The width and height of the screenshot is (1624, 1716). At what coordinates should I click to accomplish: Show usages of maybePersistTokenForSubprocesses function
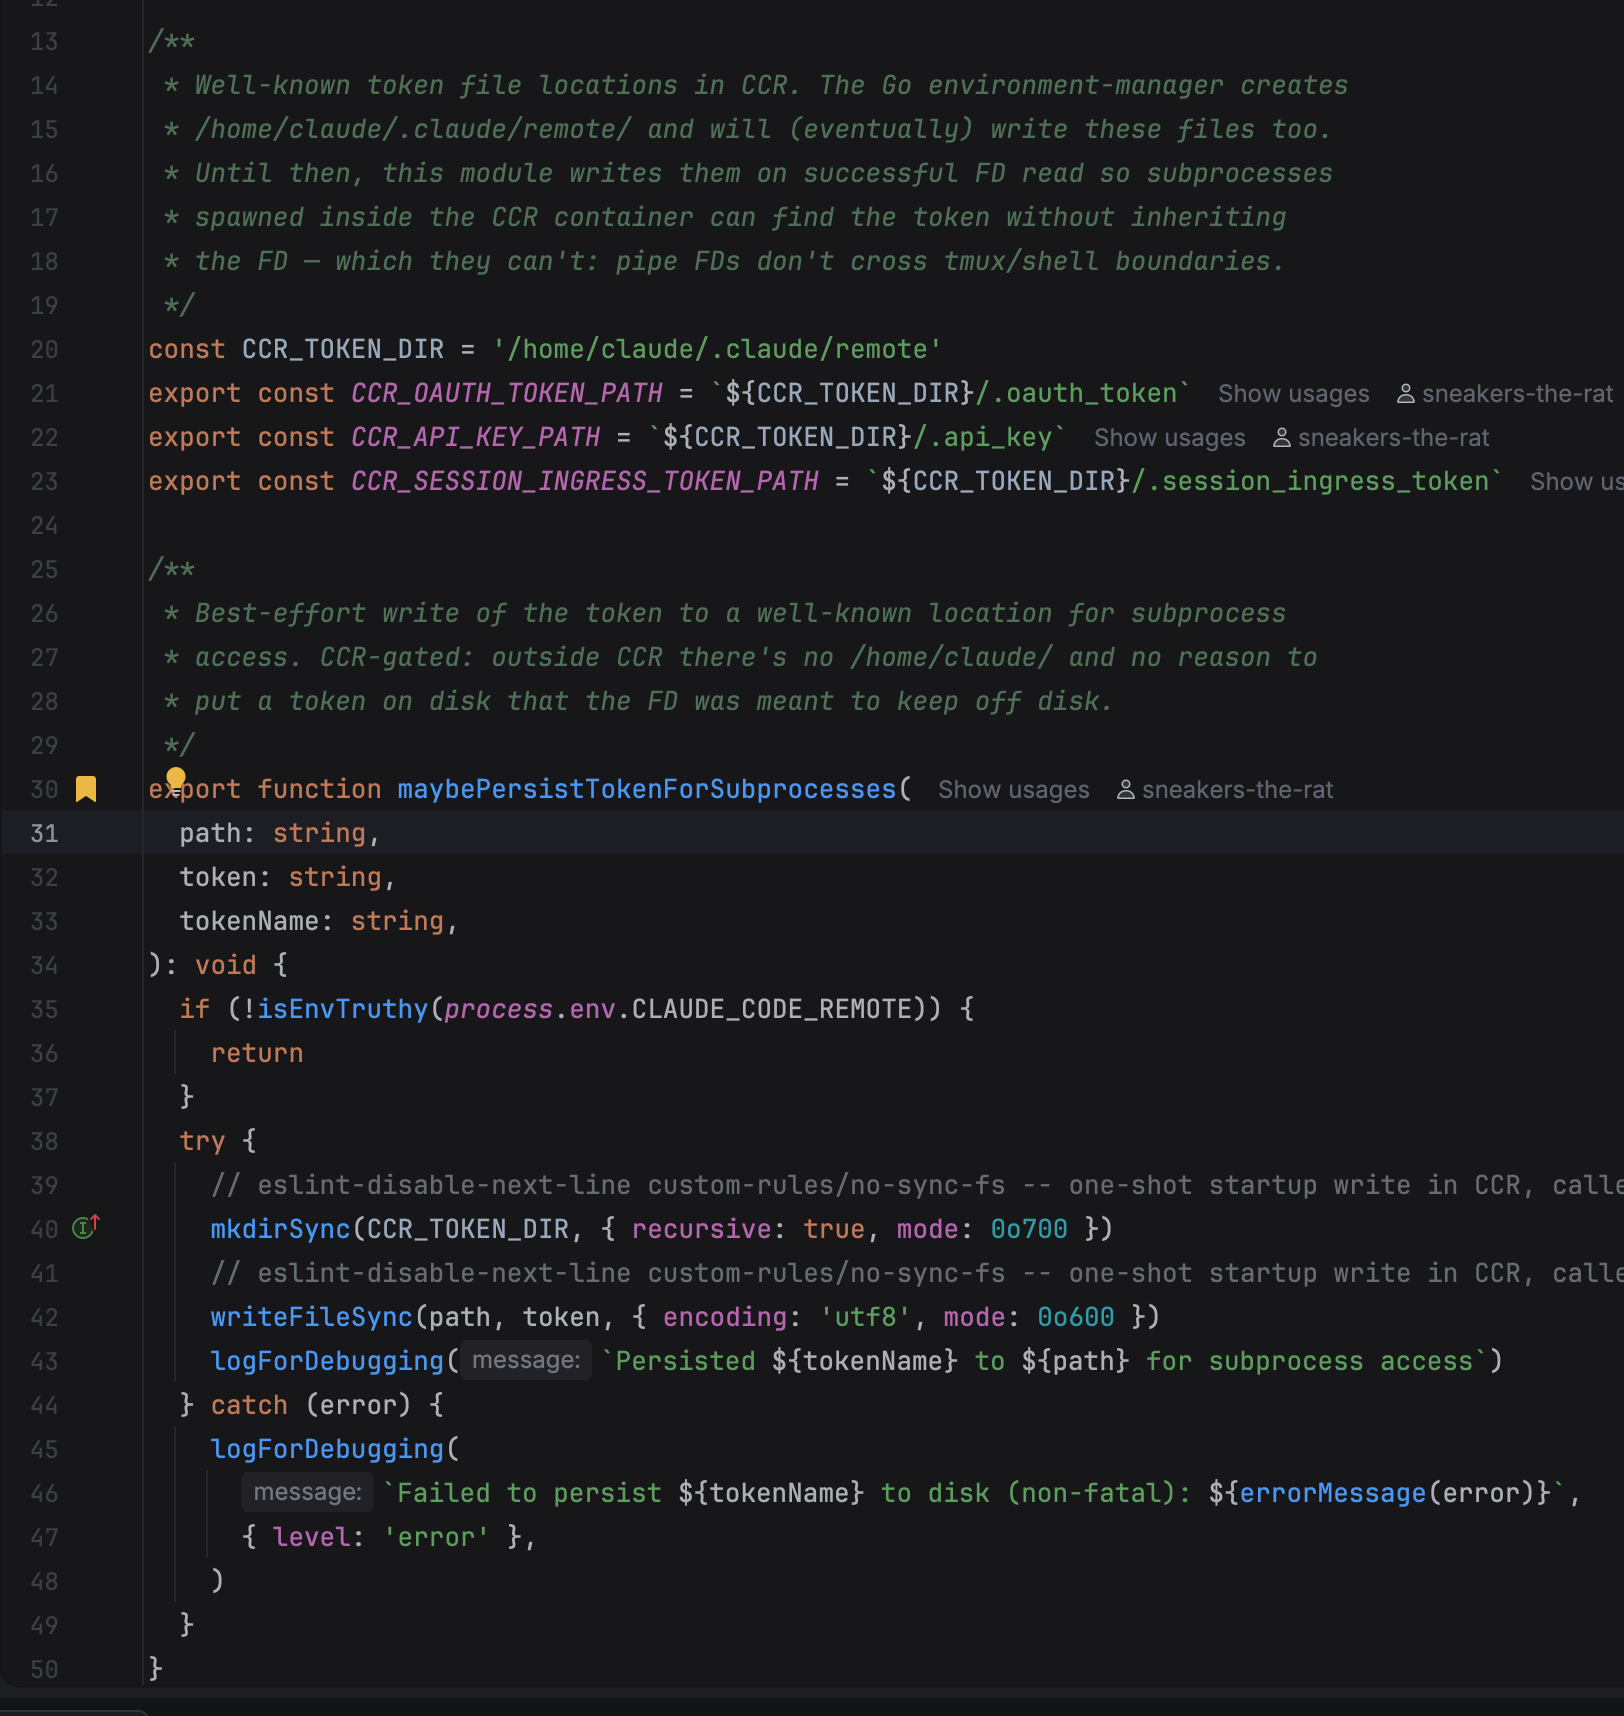pos(1013,790)
